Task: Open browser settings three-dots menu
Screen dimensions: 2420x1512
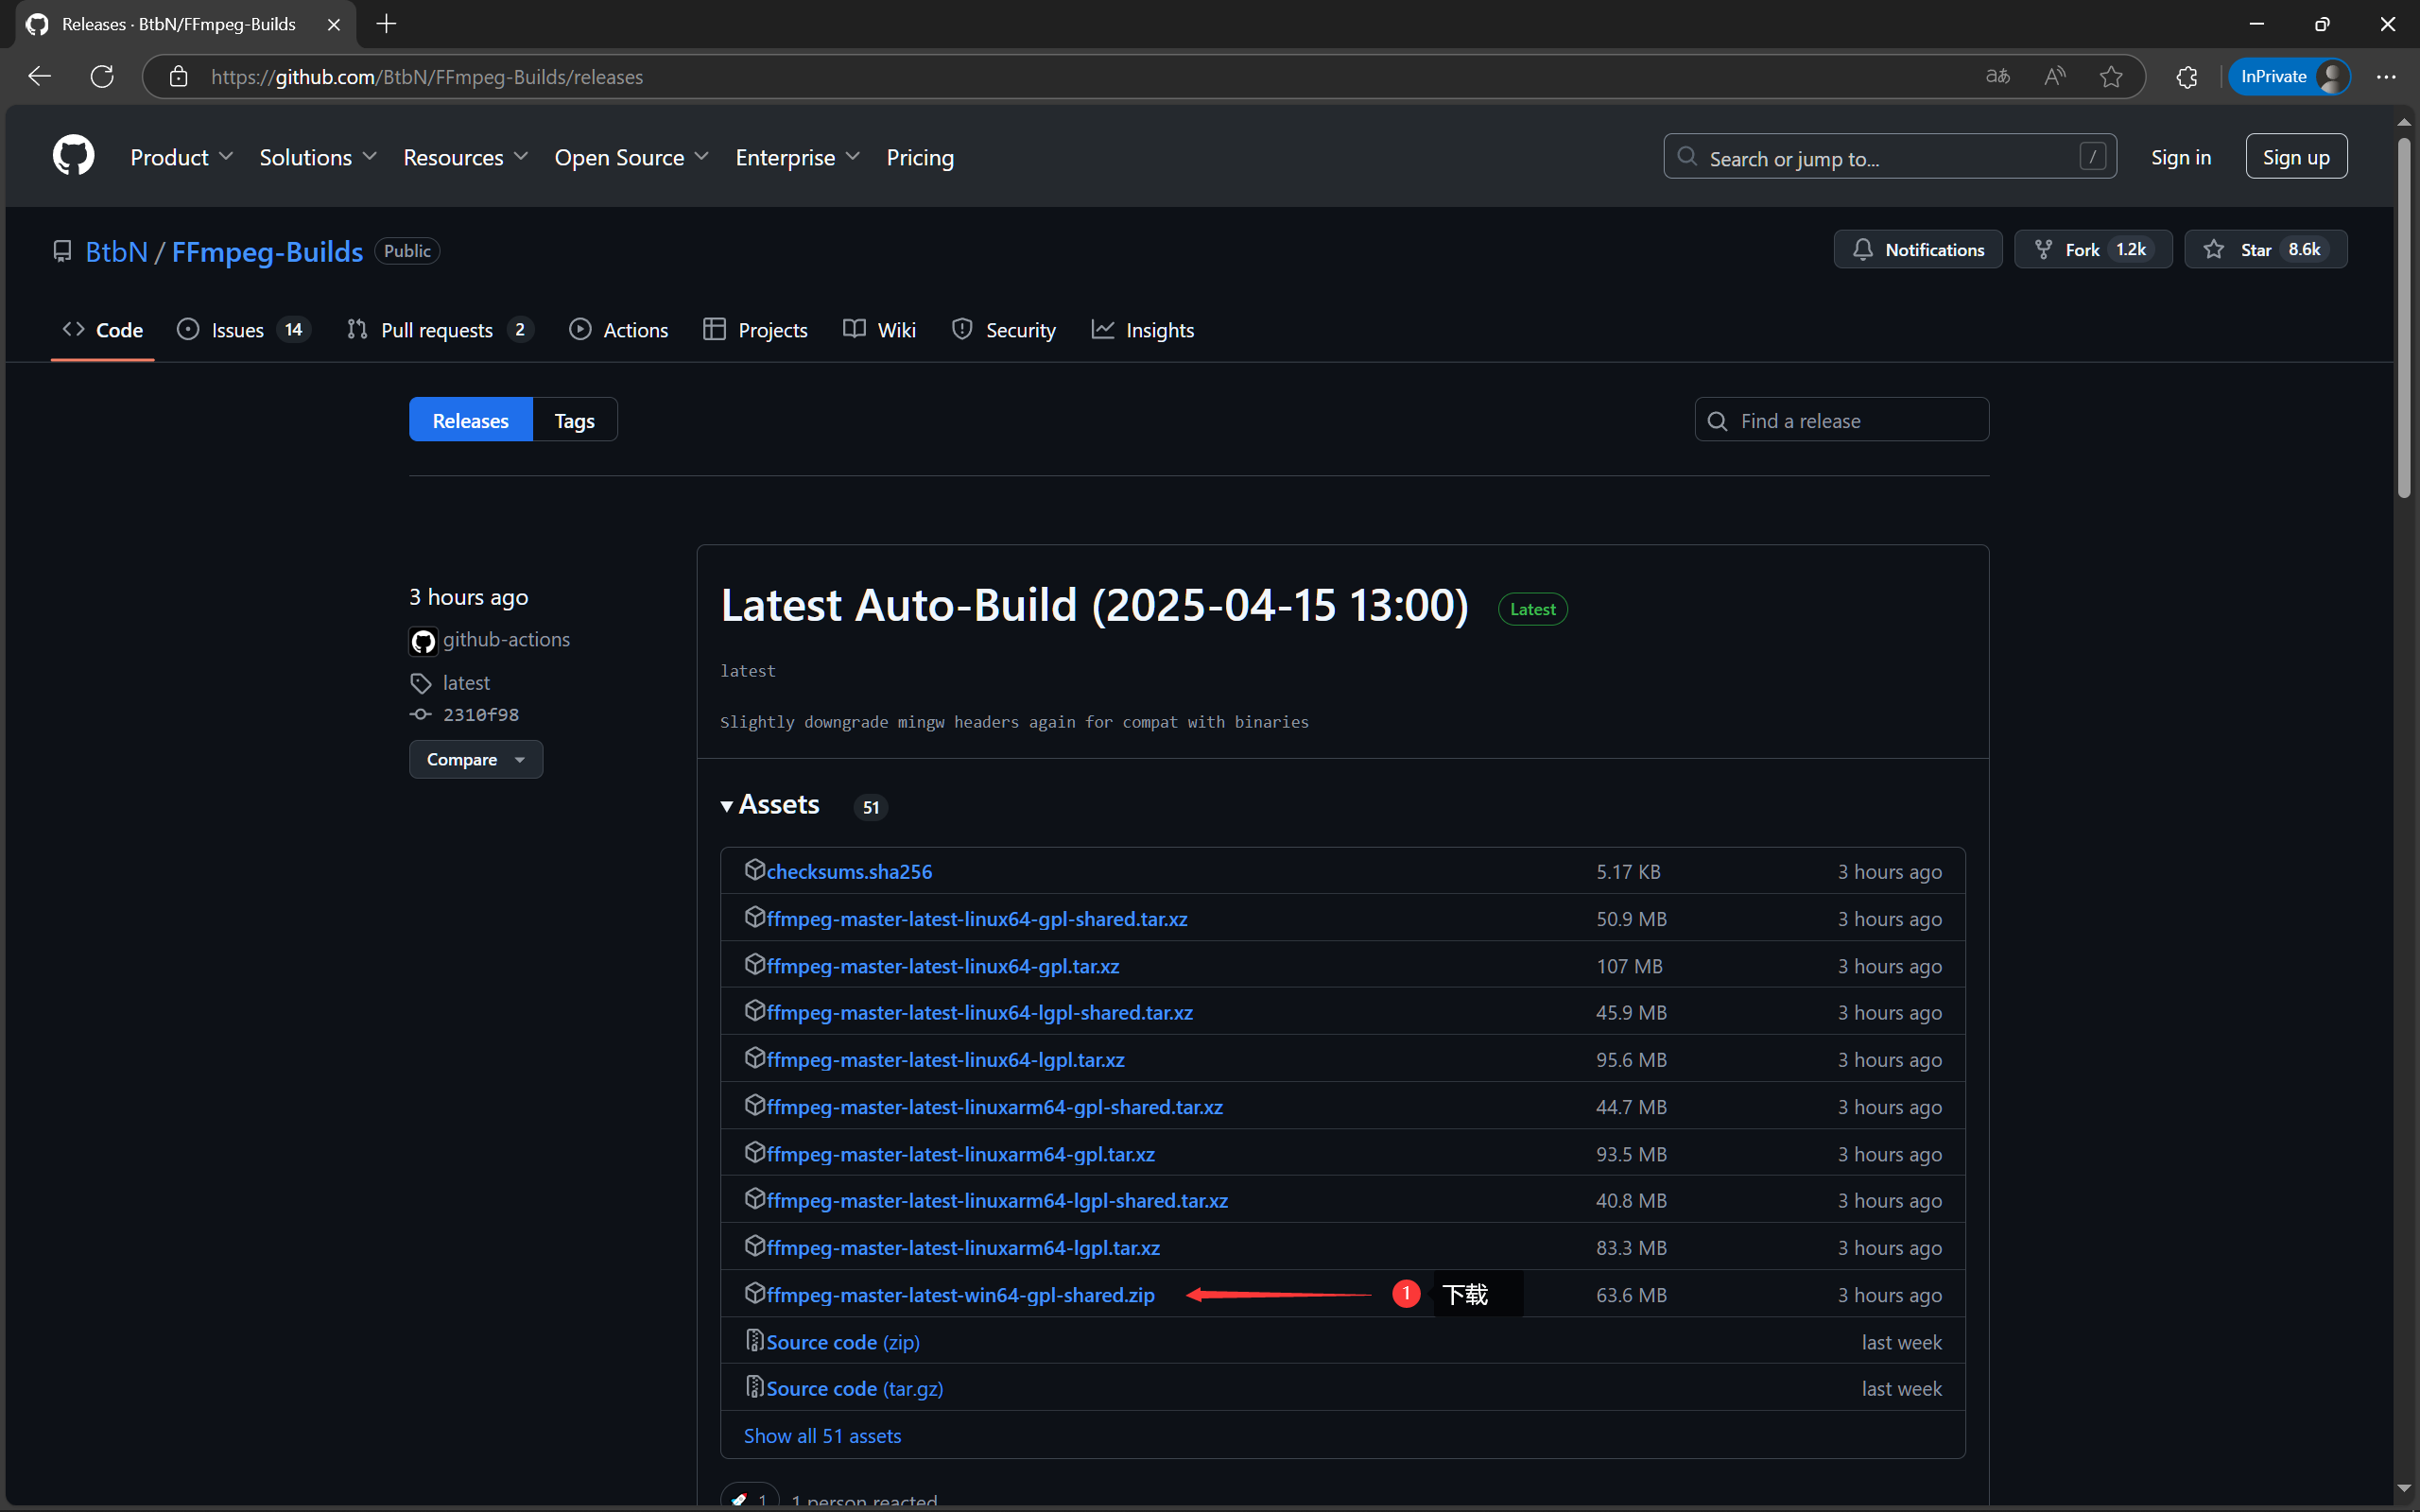Action: point(2386,76)
